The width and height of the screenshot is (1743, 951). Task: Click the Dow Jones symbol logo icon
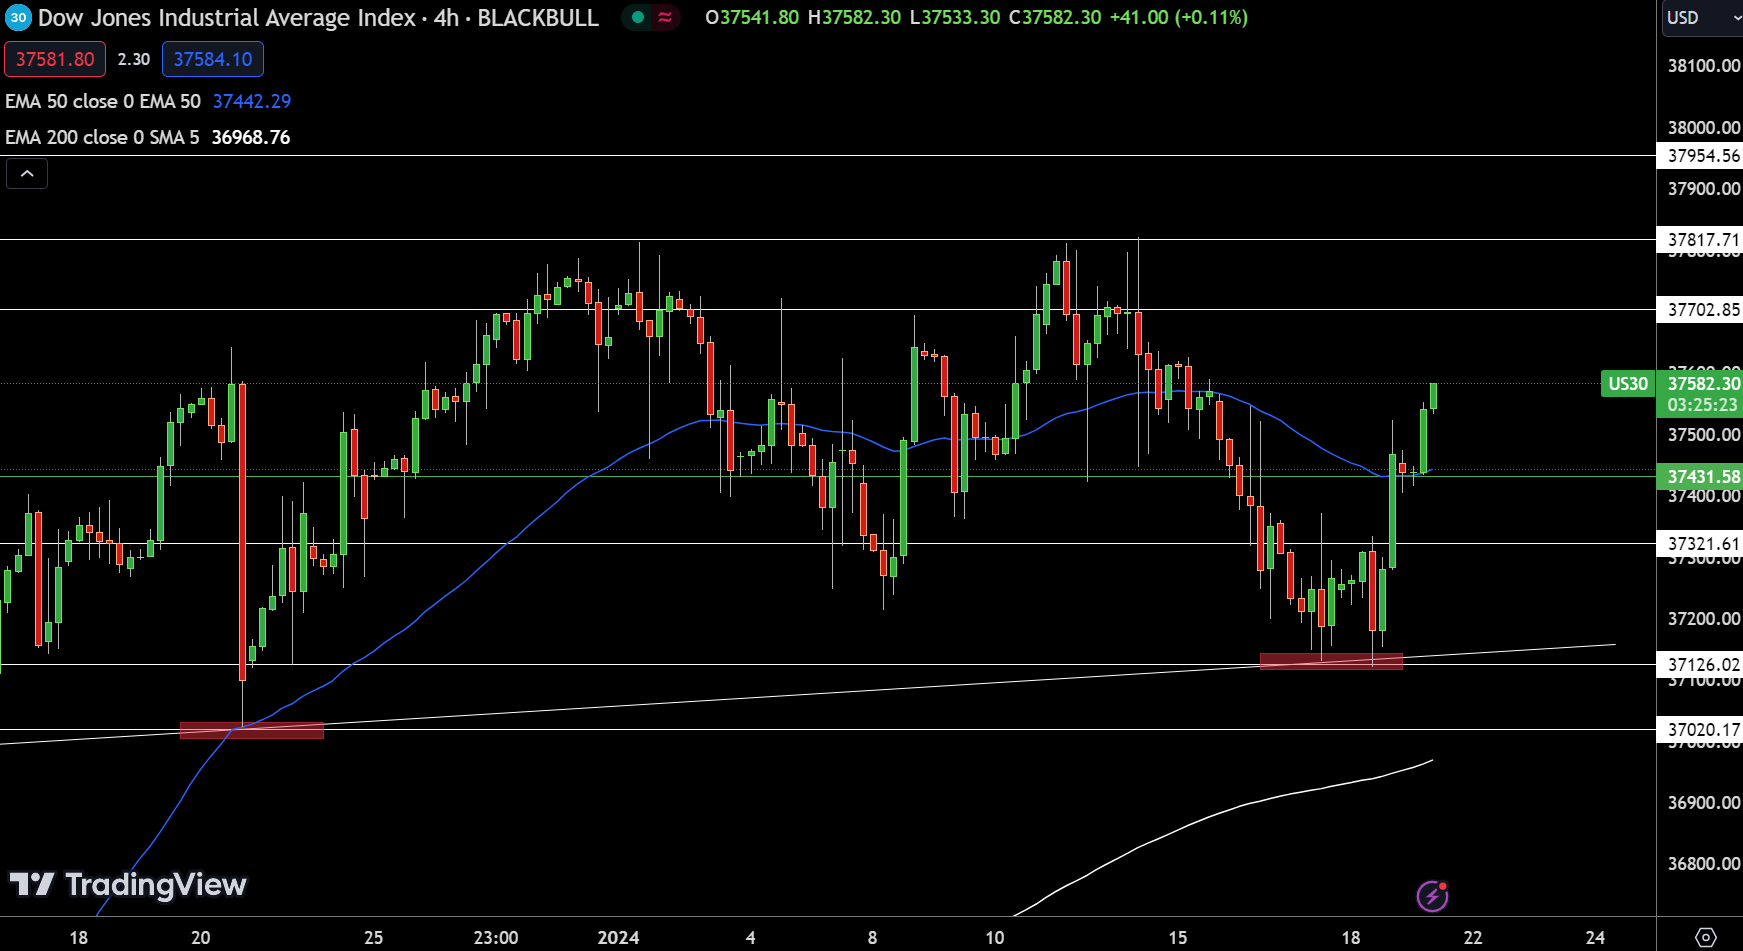[x=18, y=17]
